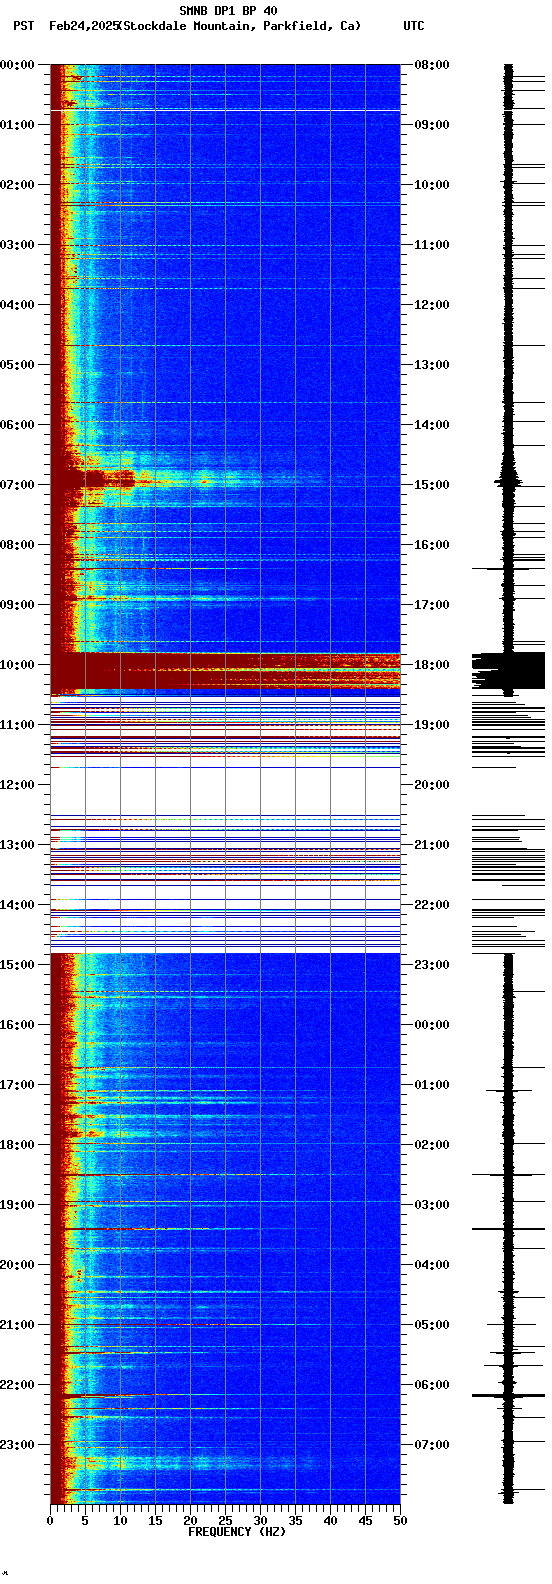
Task: Click the white data gap near 12:00 PST
Action: pyautogui.click(x=225, y=791)
